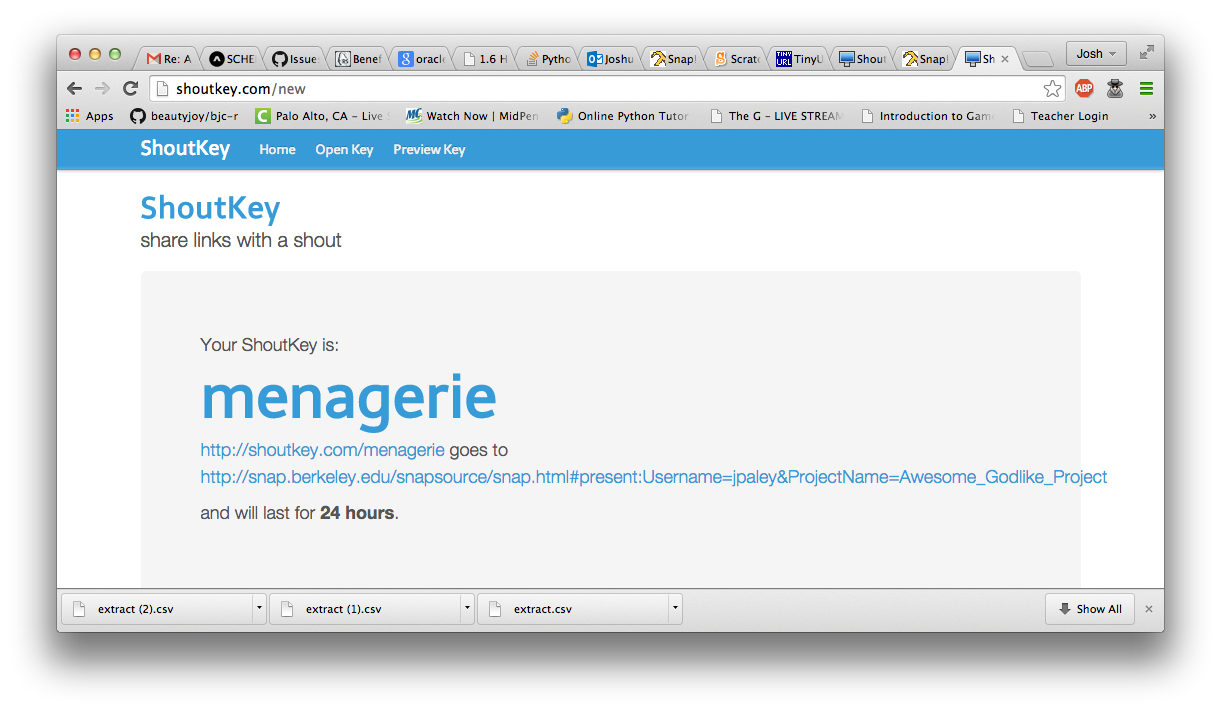Bookmark this page with the star icon

coord(1052,89)
